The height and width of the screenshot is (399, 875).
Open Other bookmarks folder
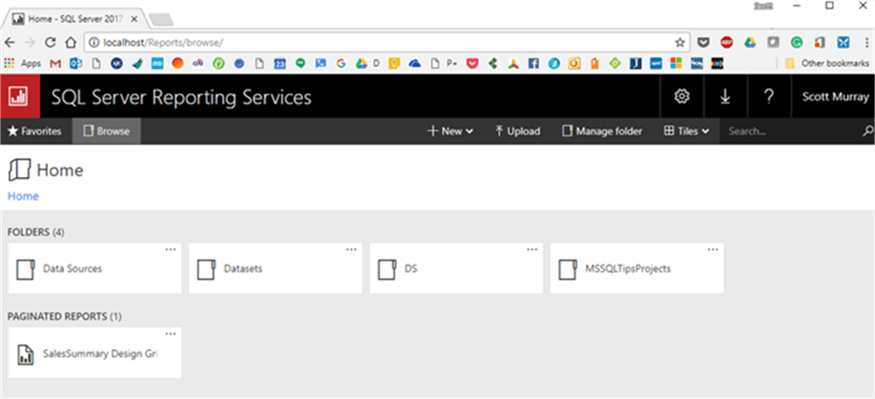(827, 64)
